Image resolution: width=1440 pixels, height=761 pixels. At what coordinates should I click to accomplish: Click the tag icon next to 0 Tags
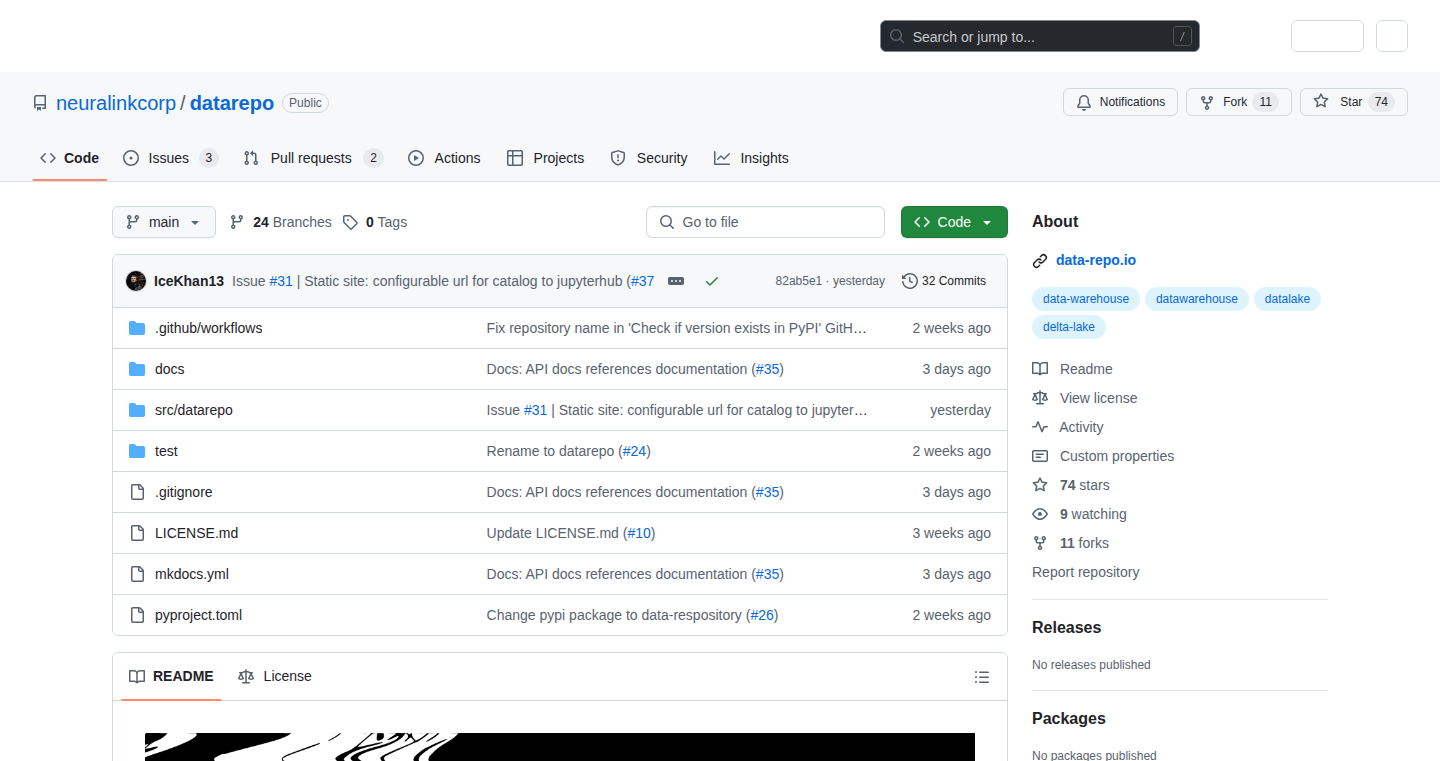pos(350,222)
